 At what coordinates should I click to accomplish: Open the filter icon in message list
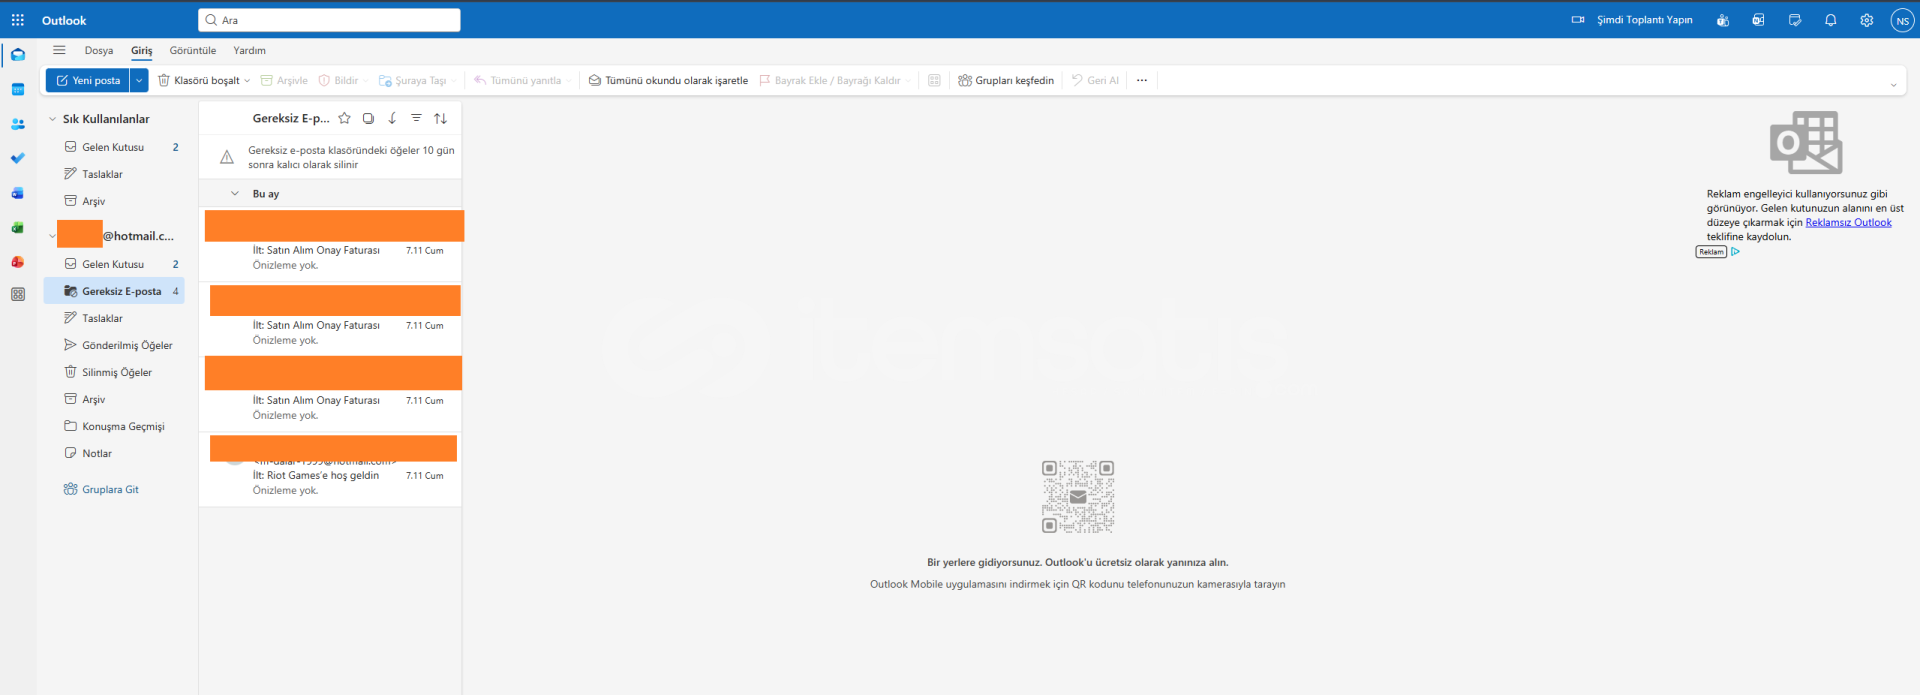click(x=416, y=118)
